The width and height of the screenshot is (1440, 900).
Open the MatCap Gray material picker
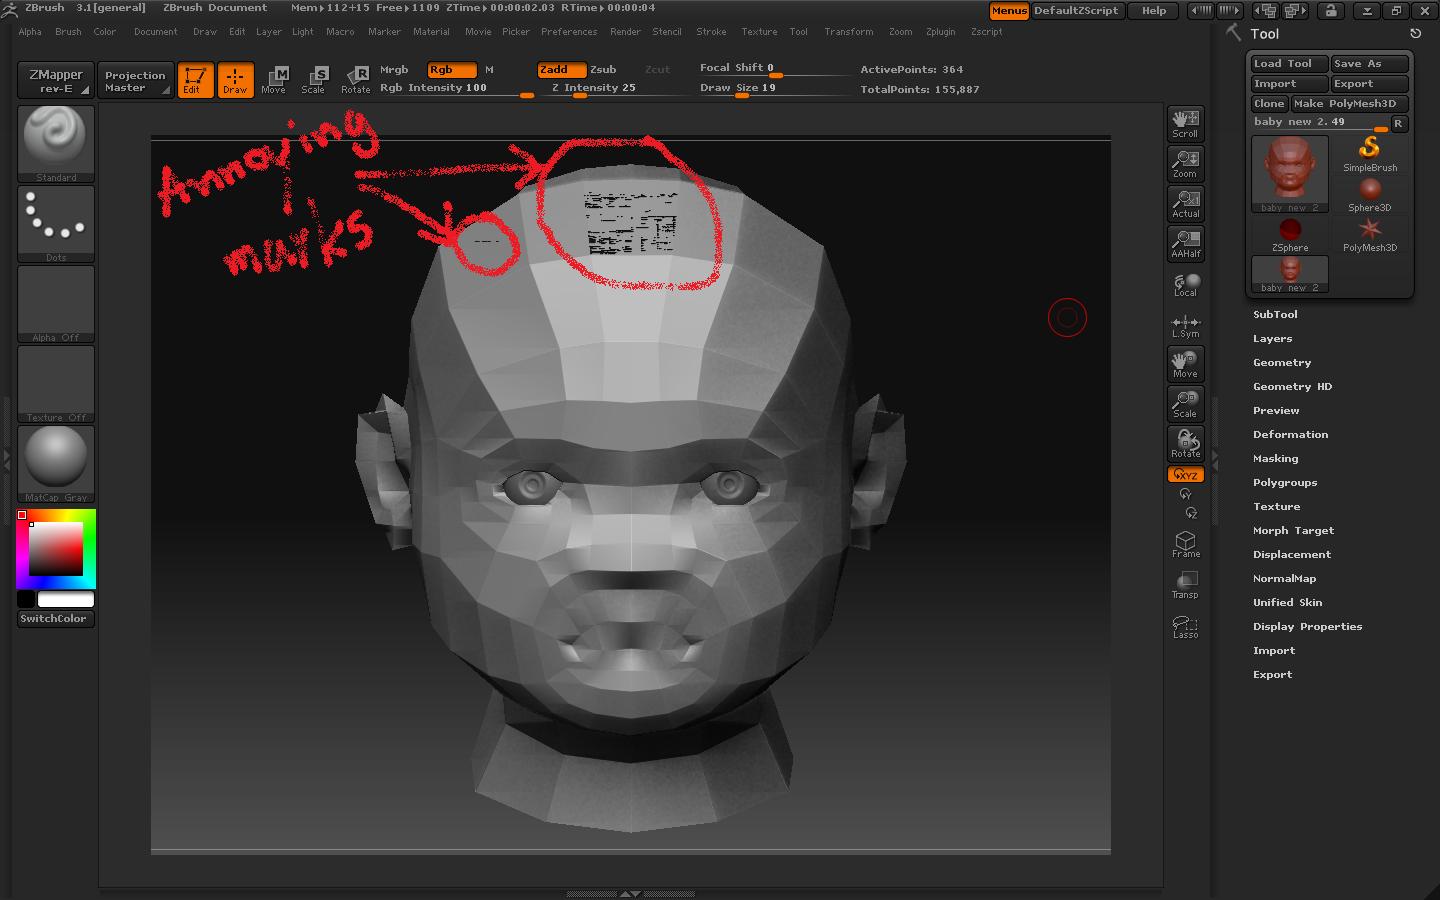point(55,462)
